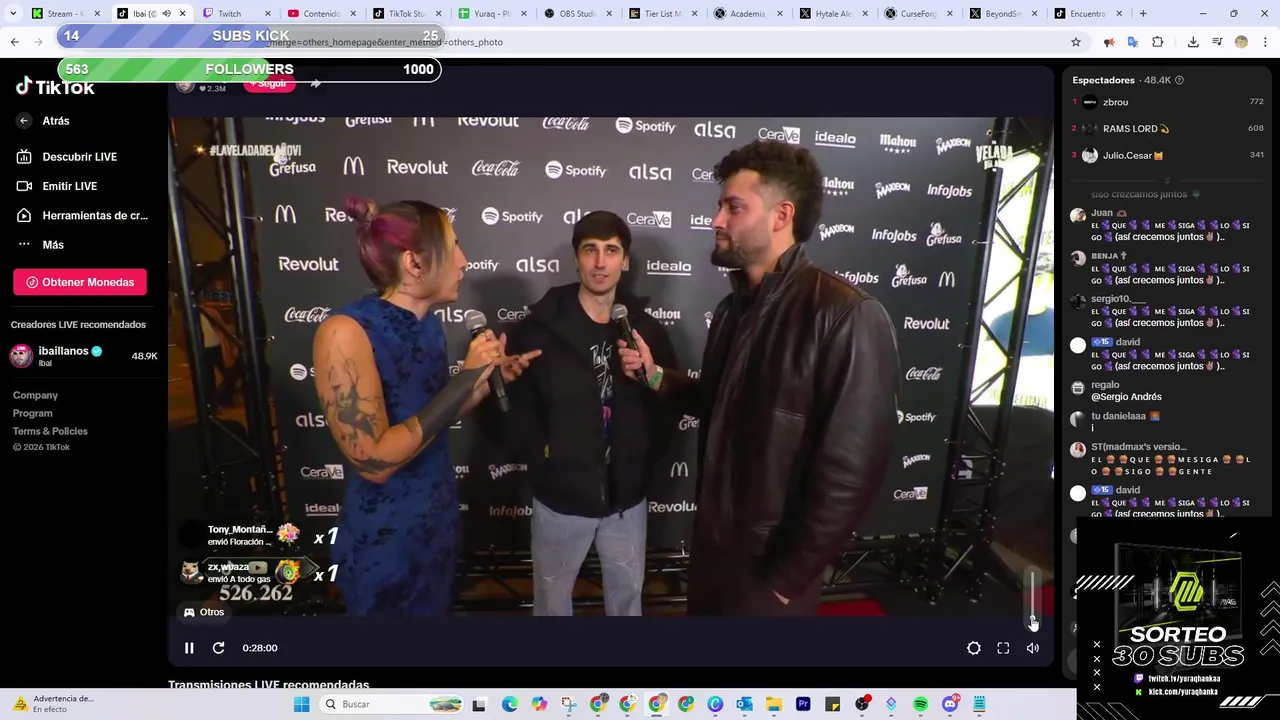Click the taskbar Buscar search box
1280x720 pixels.
(x=392, y=704)
